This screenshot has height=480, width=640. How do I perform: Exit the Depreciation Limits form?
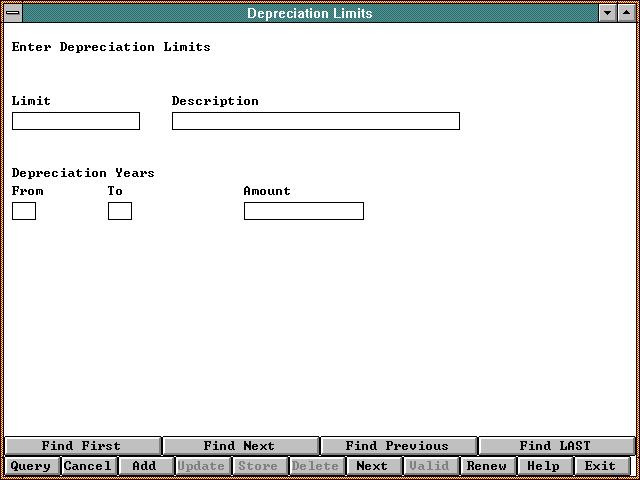point(601,466)
